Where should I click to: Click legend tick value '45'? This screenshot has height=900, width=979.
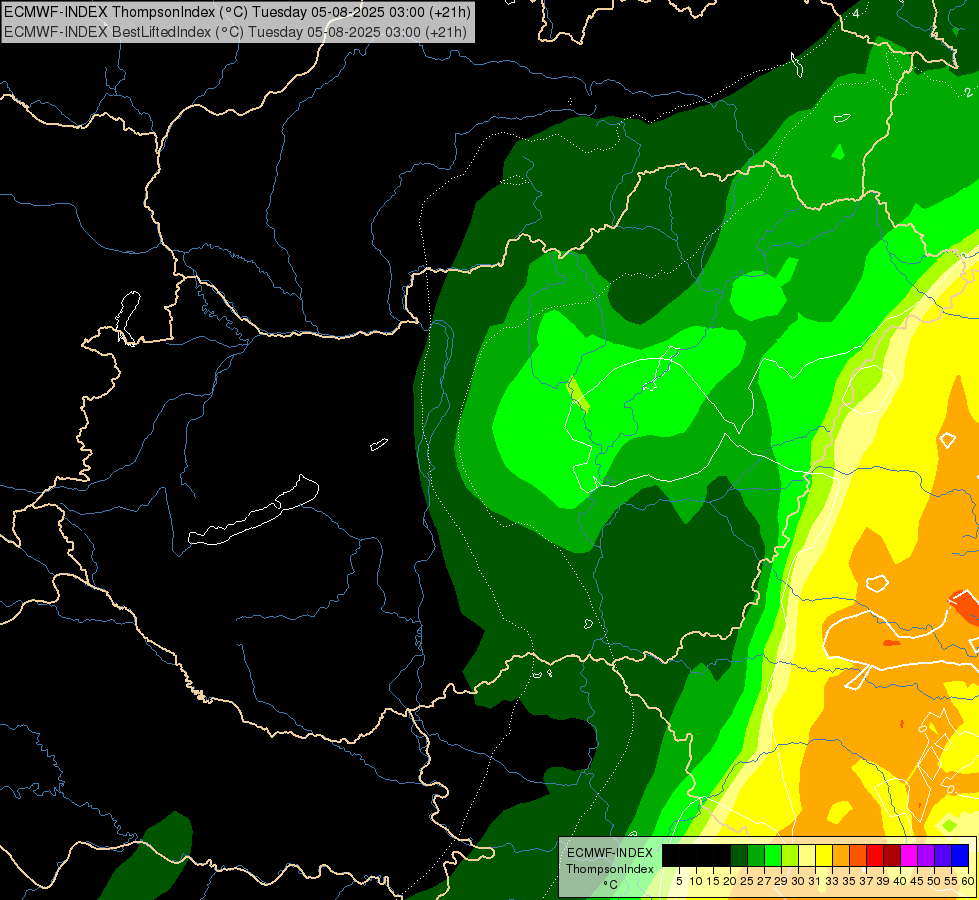(x=917, y=881)
